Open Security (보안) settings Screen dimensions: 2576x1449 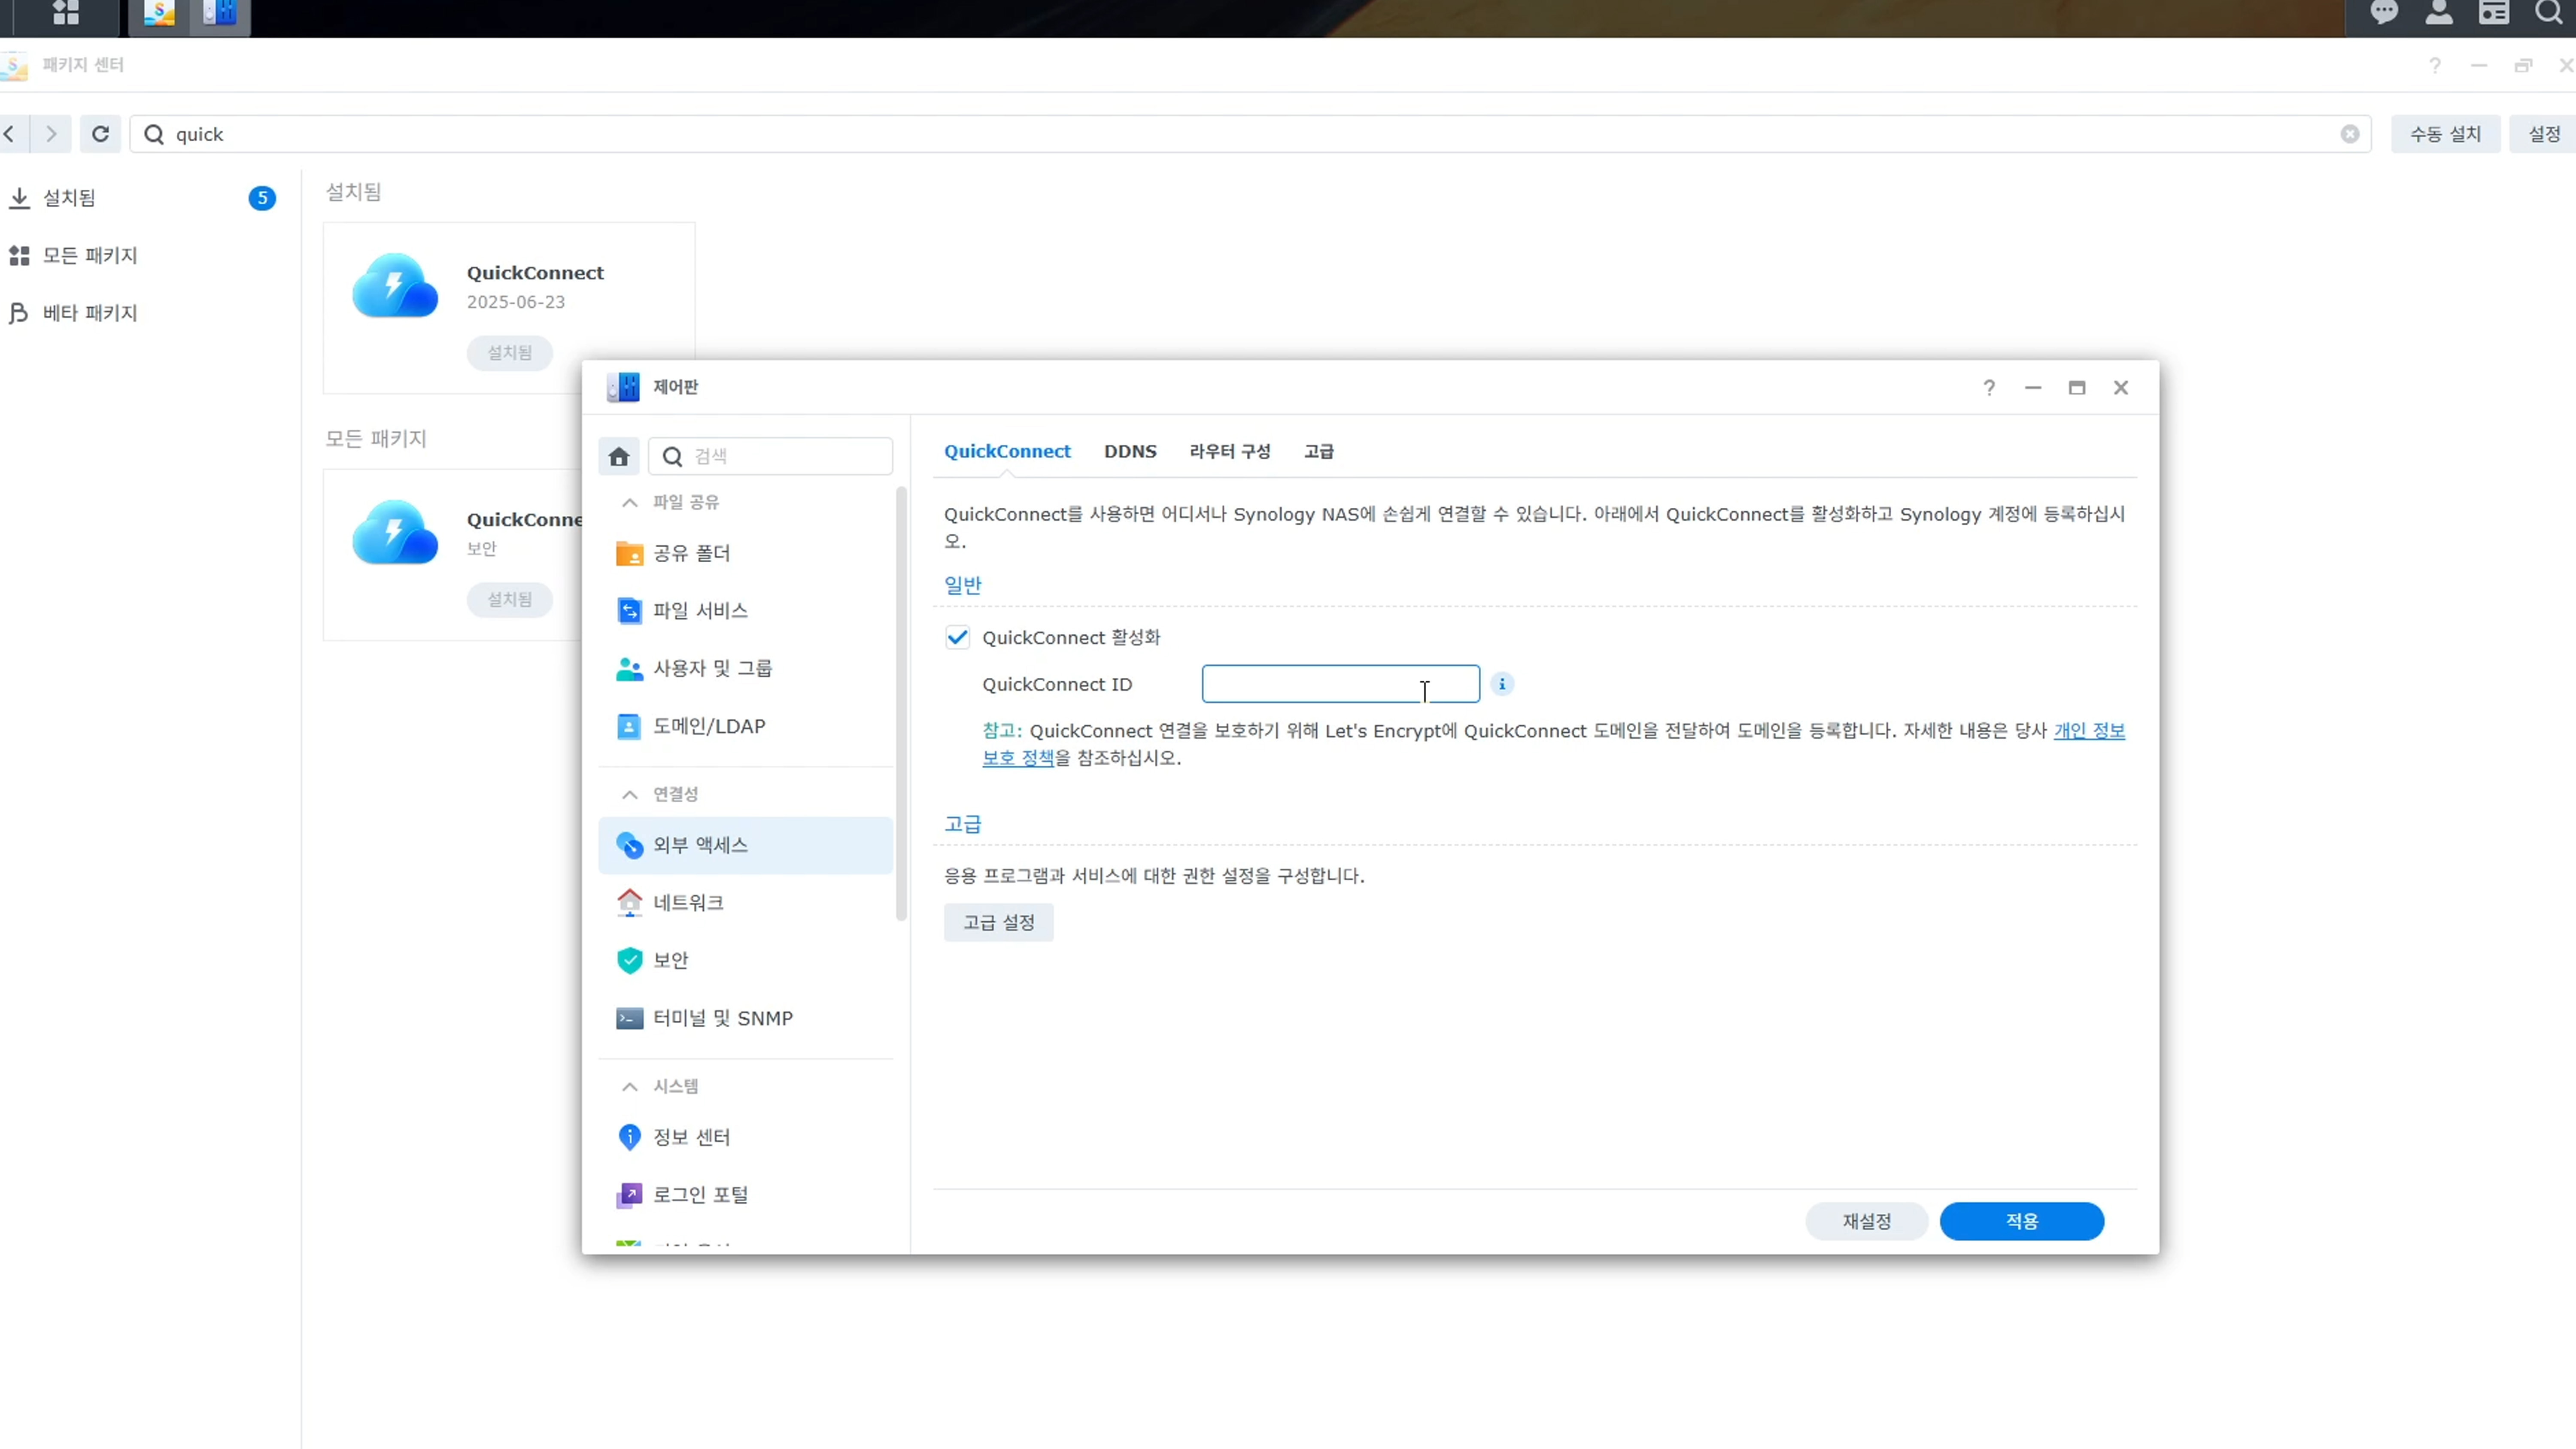coord(670,960)
